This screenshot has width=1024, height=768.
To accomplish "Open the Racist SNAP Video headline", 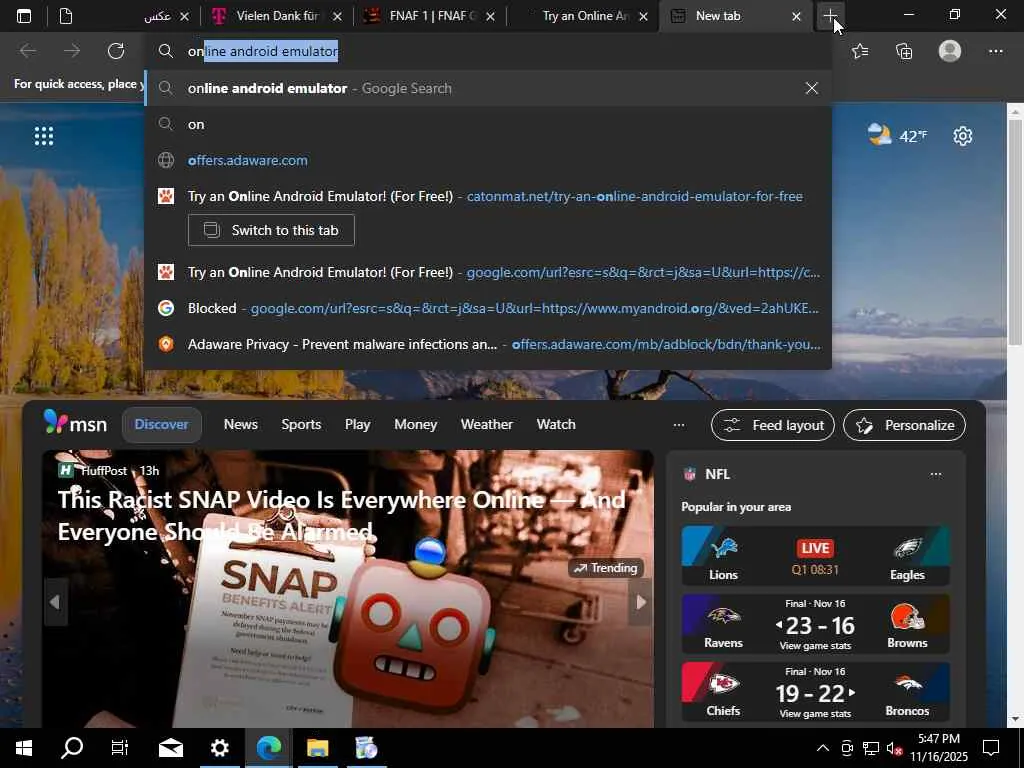I will click(x=342, y=516).
